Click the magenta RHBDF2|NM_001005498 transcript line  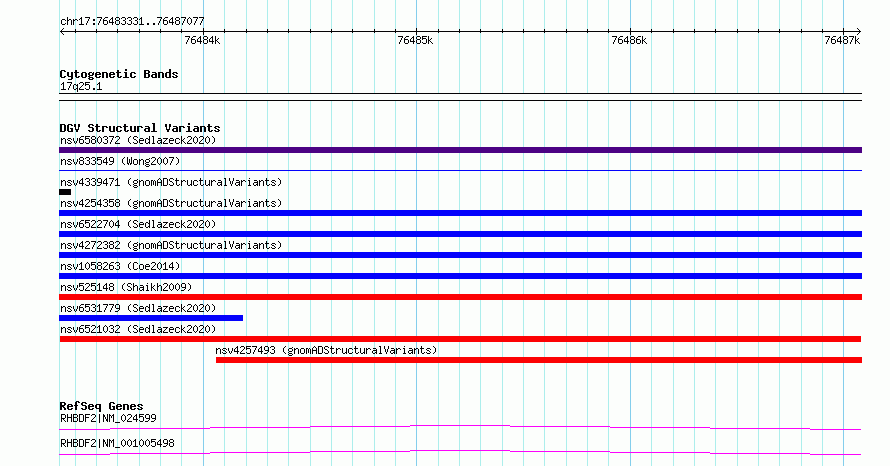point(460,452)
